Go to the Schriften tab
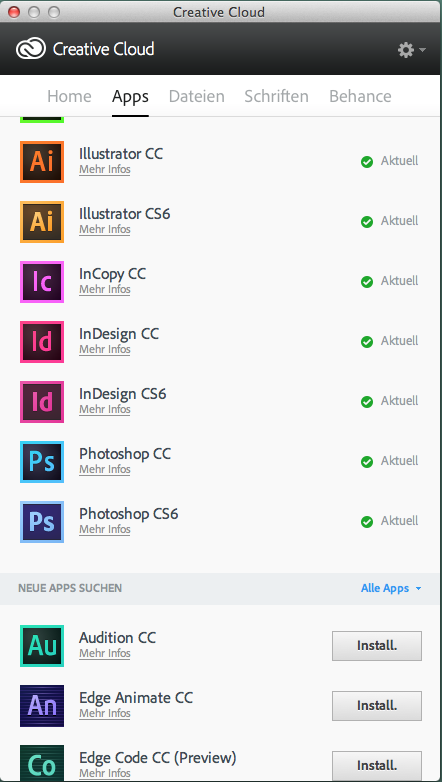 pyautogui.click(x=276, y=96)
